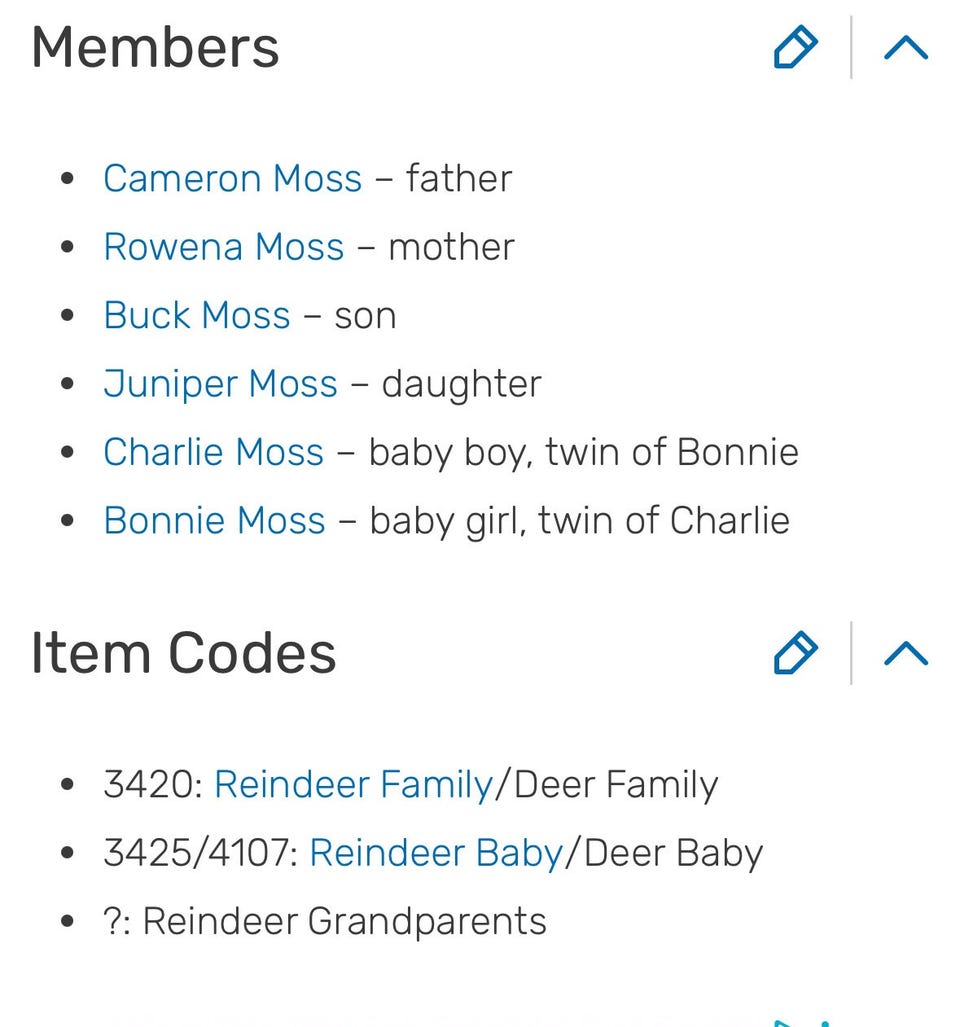Click the item code 3425/4107 text
The height and width of the screenshot is (1027, 960).
click(200, 853)
